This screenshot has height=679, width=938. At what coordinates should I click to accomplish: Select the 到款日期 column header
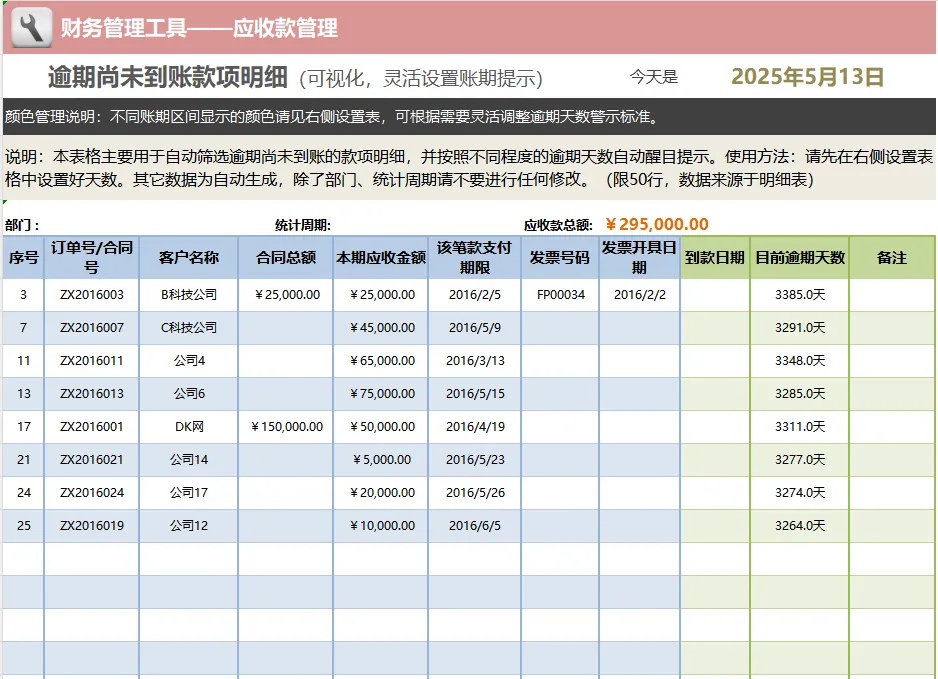click(715, 258)
